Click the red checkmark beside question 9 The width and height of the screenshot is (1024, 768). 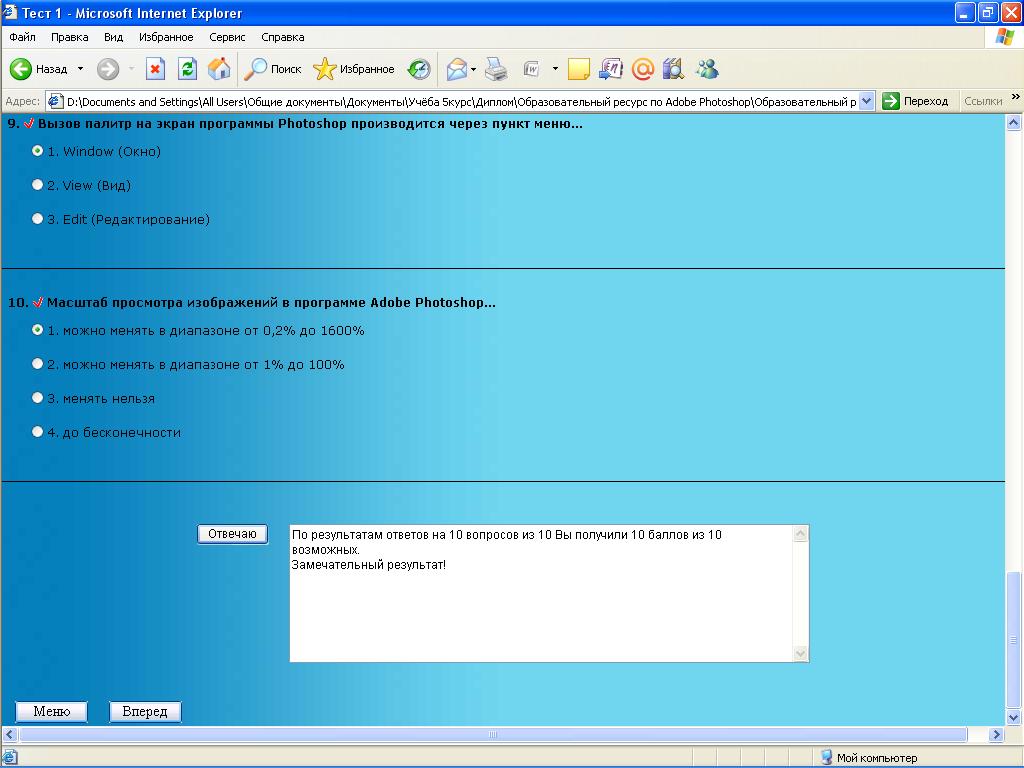point(29,123)
